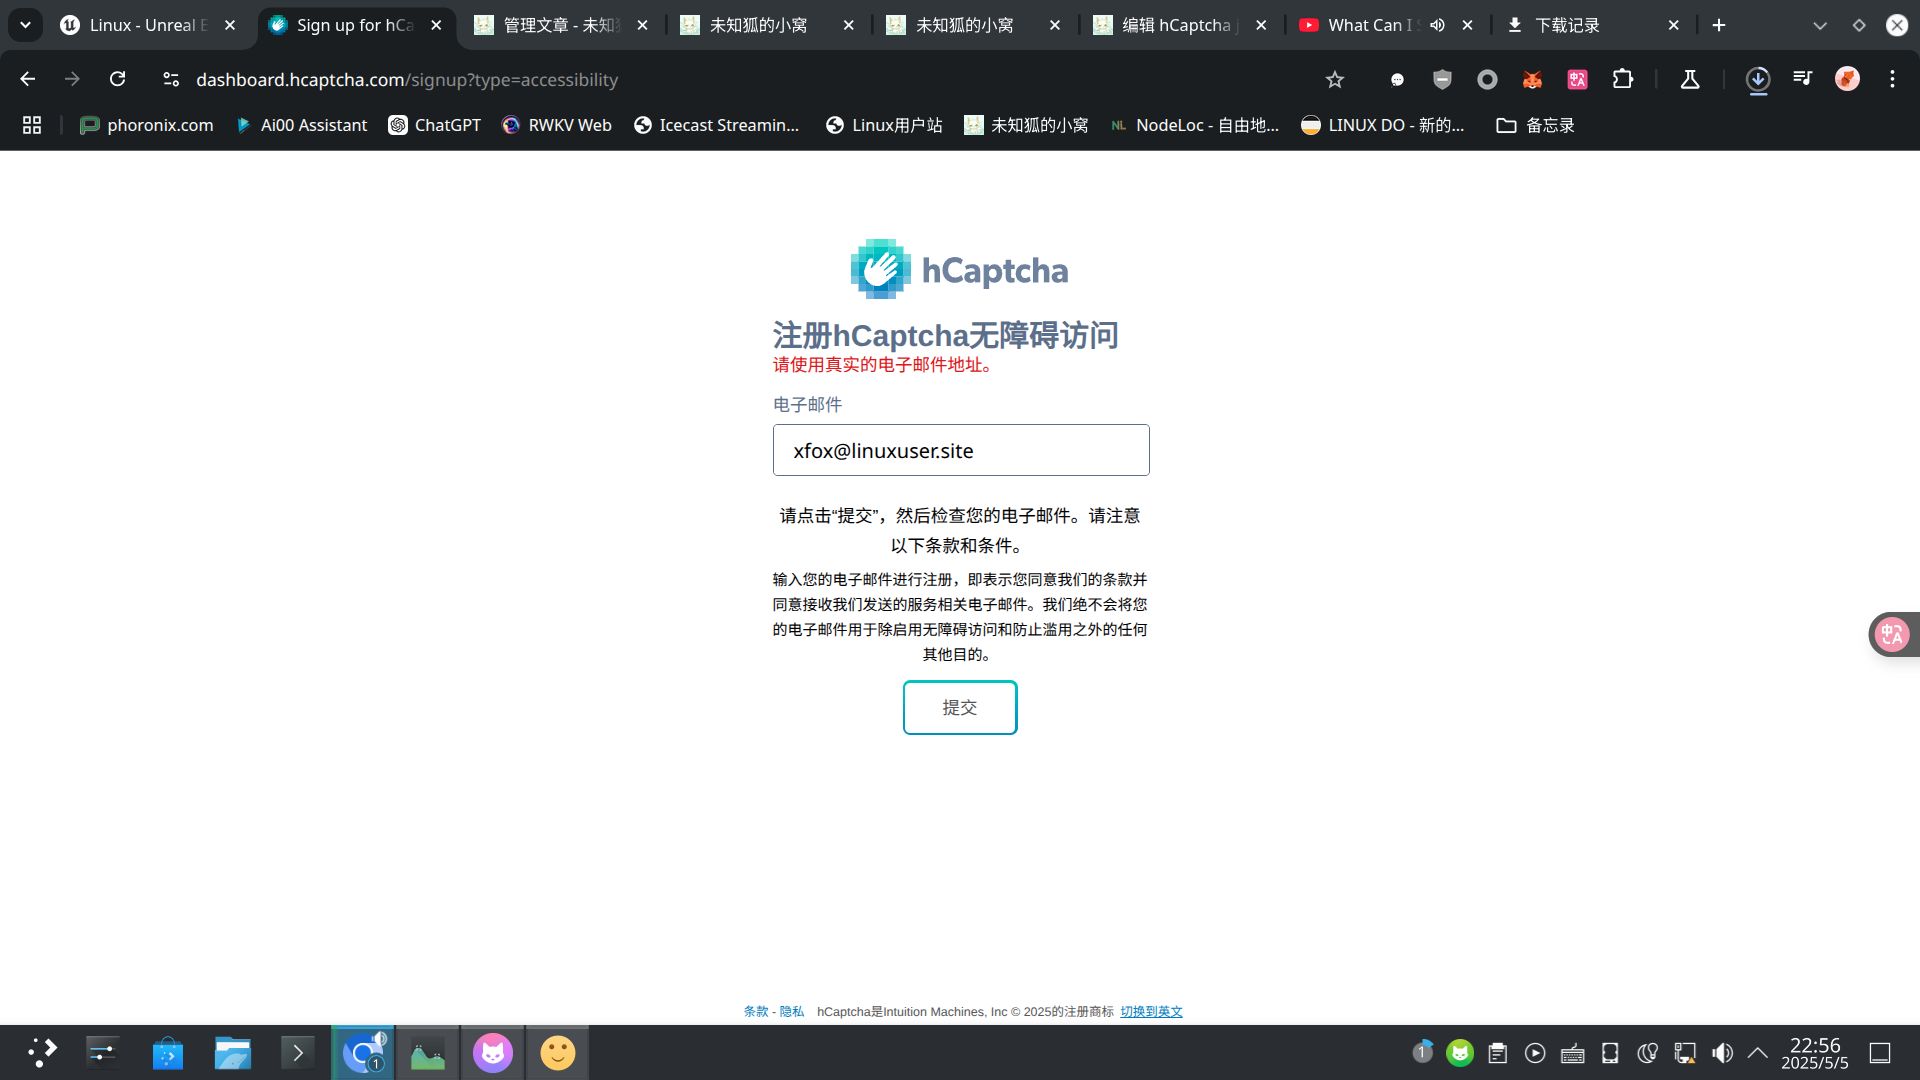
Task: Click the smiley face taskbar app
Action: tap(558, 1052)
